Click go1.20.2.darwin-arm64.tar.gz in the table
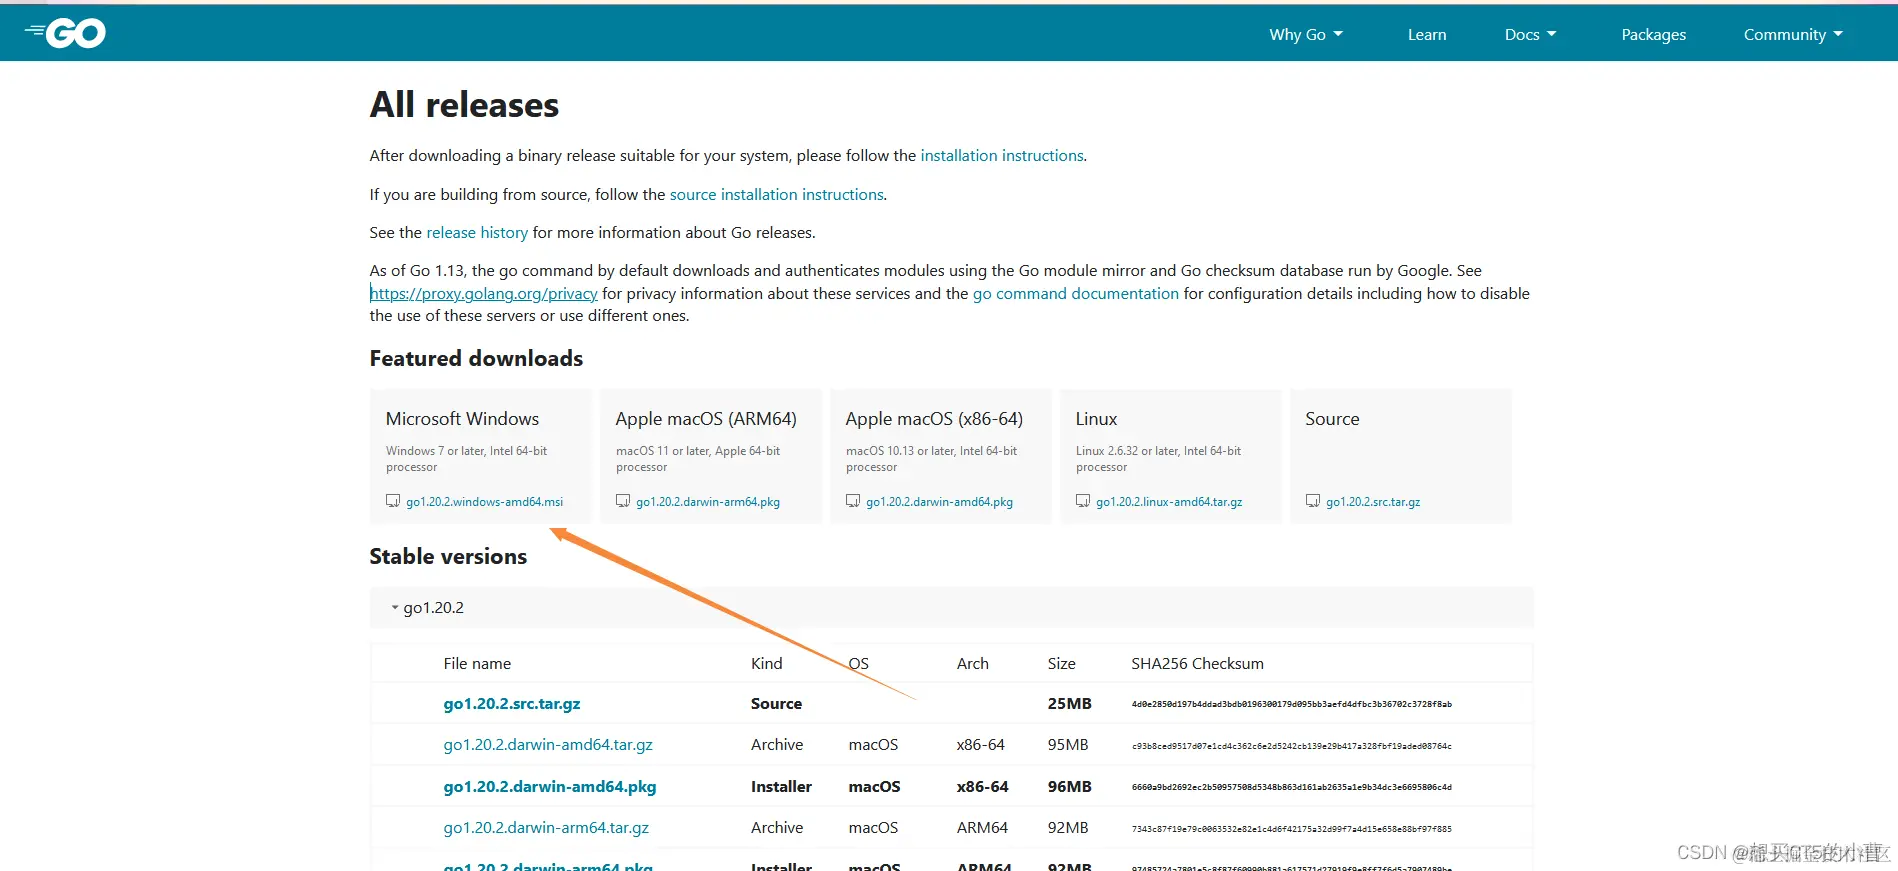Image resolution: width=1898 pixels, height=871 pixels. pos(546,828)
